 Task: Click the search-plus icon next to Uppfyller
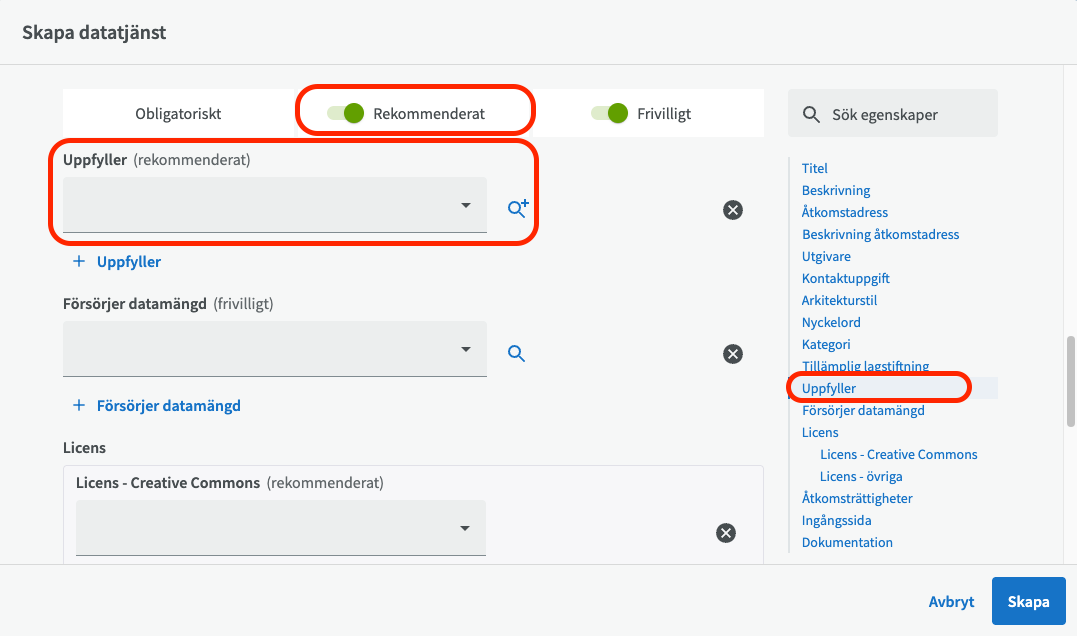(517, 208)
